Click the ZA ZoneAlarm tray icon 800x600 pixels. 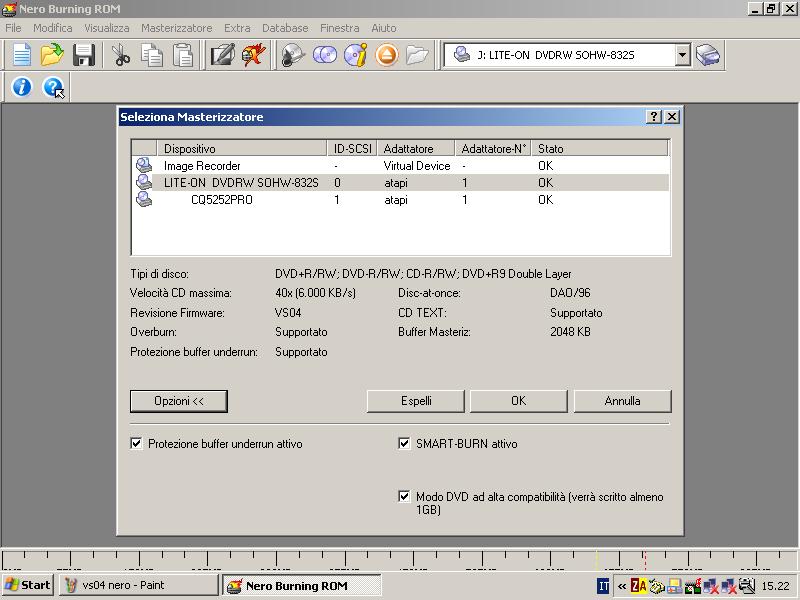click(x=638, y=585)
